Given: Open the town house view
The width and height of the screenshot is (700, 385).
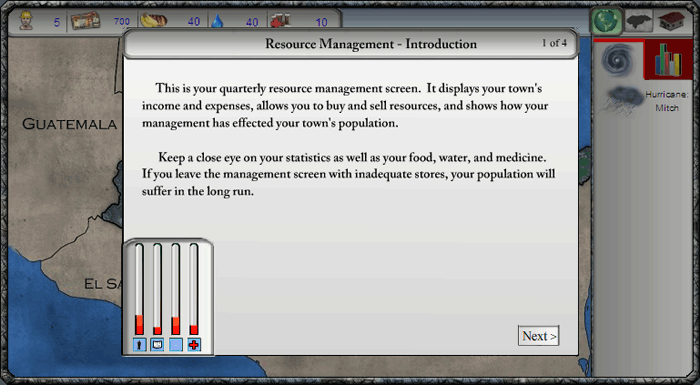Looking at the screenshot, I should point(671,21).
